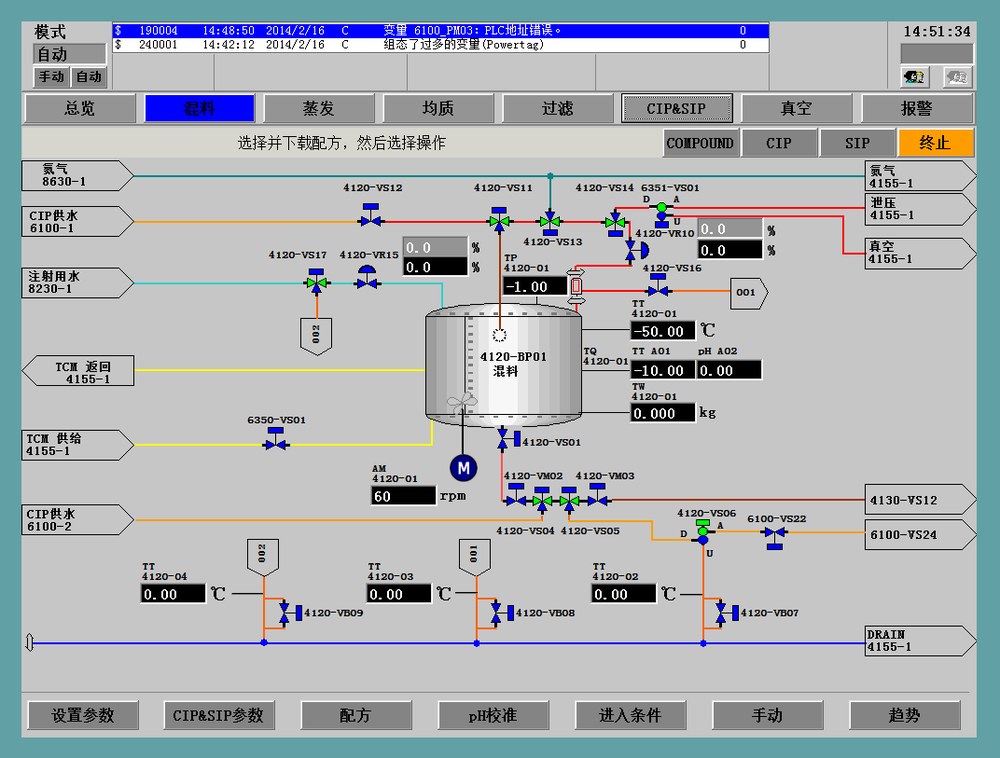Select valve 4120-VS13 symbol
1000x758 pixels.
pyautogui.click(x=550, y=224)
